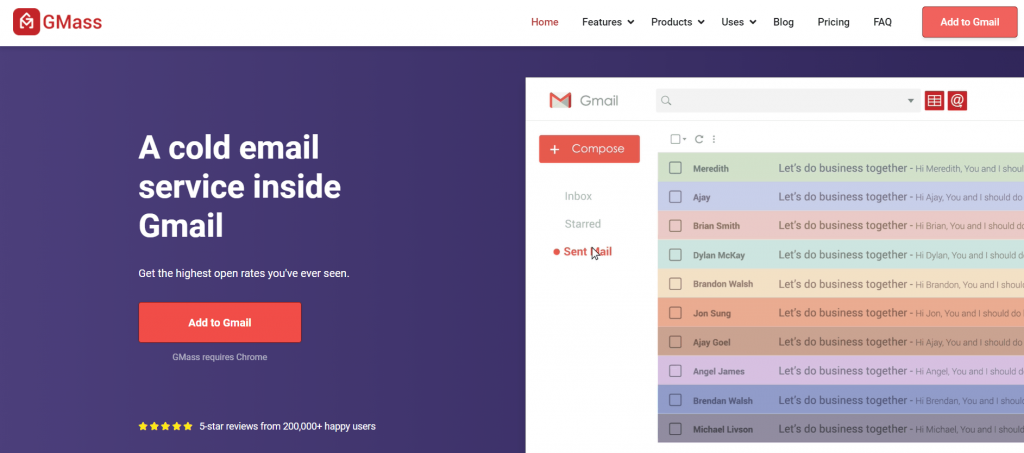Click the five-star rating icons
The height and width of the screenshot is (453, 1024).
(x=165, y=426)
